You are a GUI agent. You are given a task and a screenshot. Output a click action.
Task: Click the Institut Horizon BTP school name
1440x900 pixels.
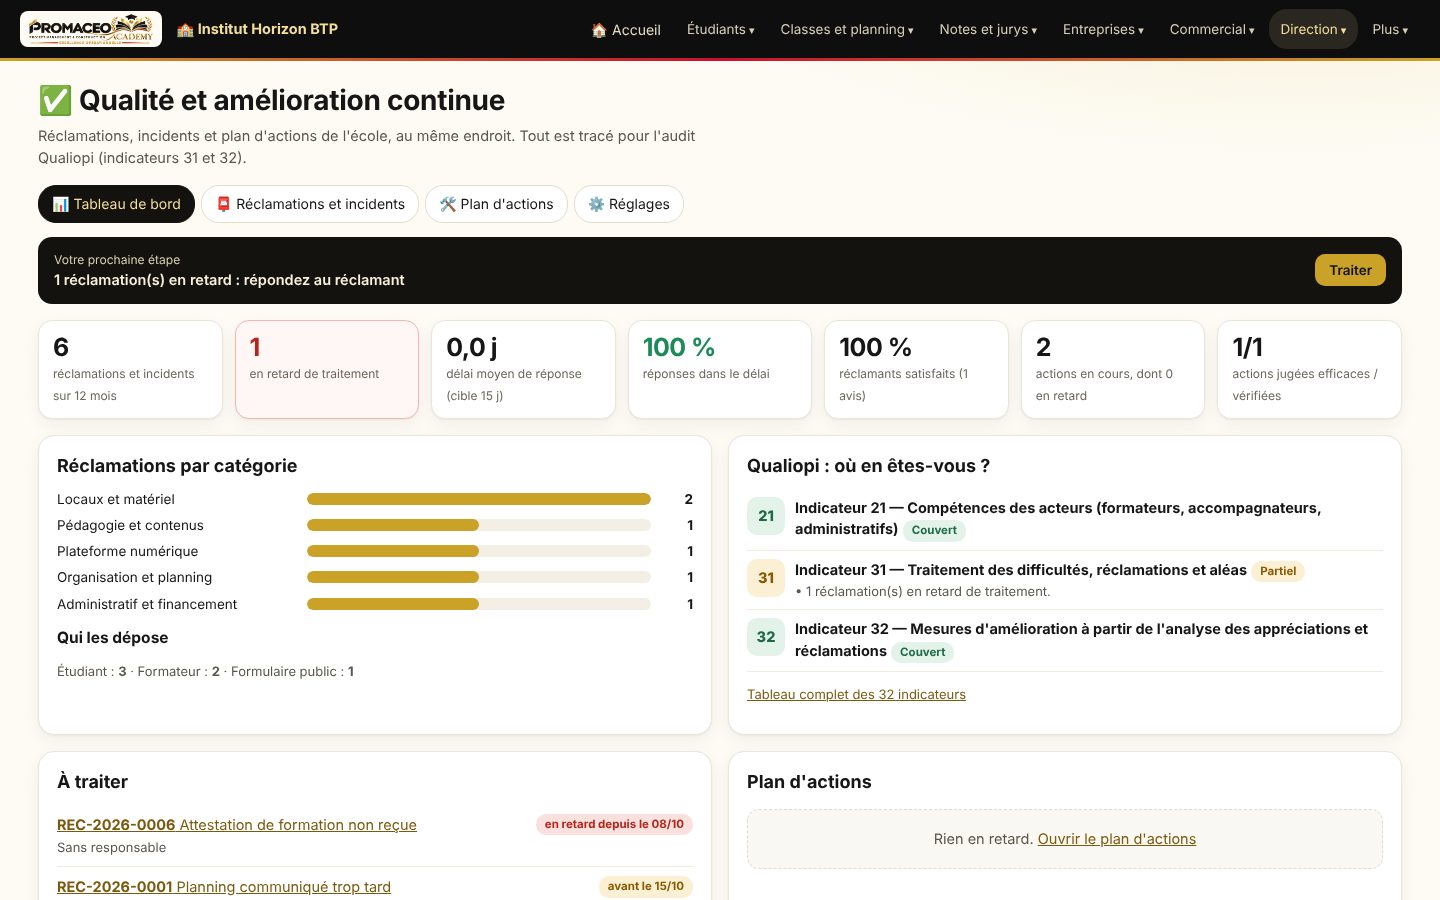(x=268, y=29)
